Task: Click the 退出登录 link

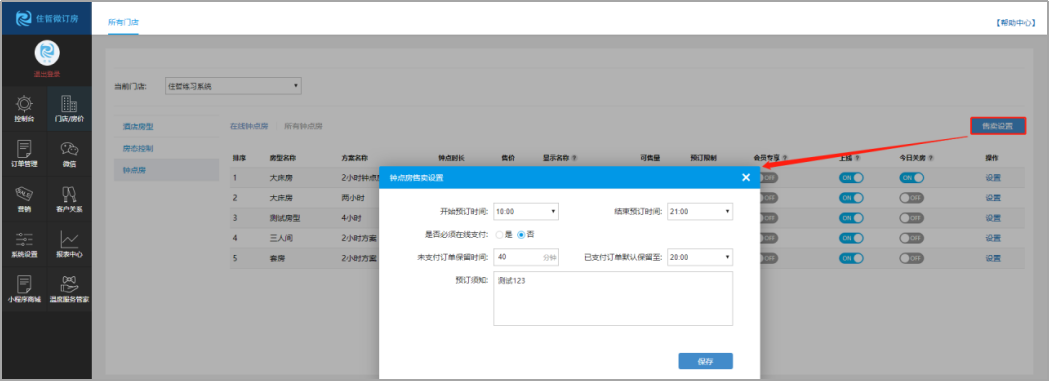Action: tap(47, 74)
